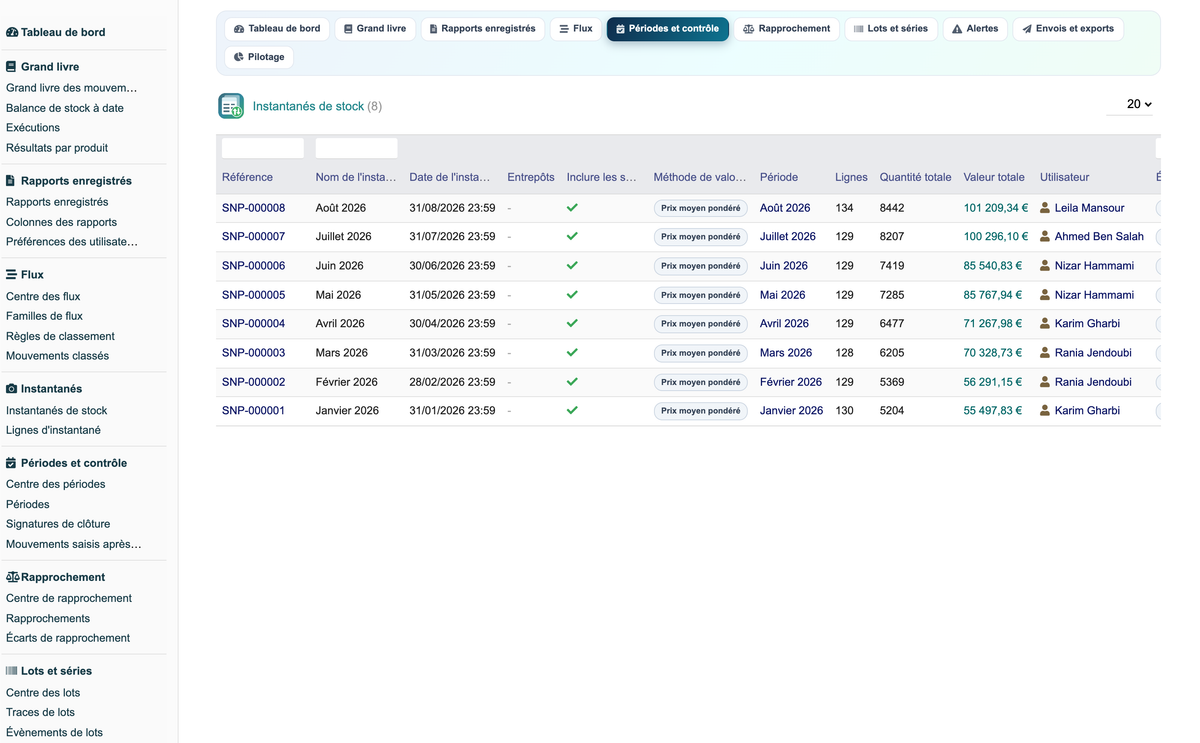Click the green checkmark in the SNP-000007 row
Viewport: 1200px width, 743px height.
[572, 237]
